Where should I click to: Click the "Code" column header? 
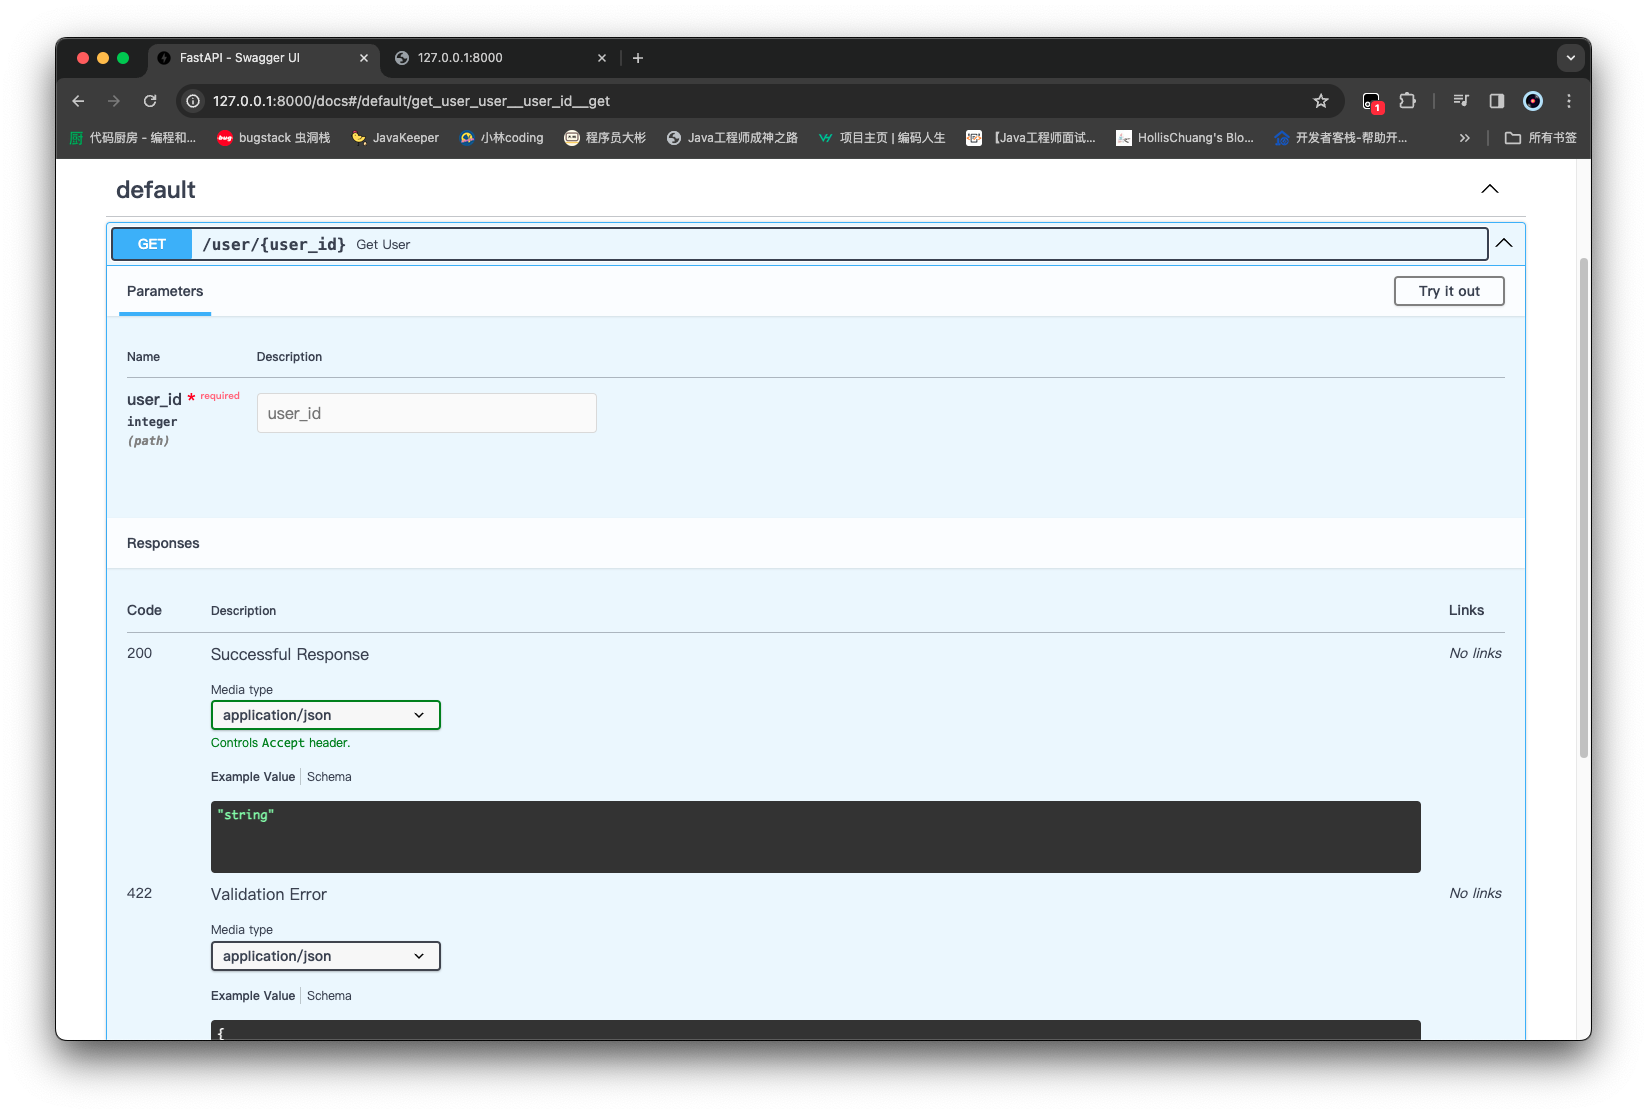pos(144,610)
